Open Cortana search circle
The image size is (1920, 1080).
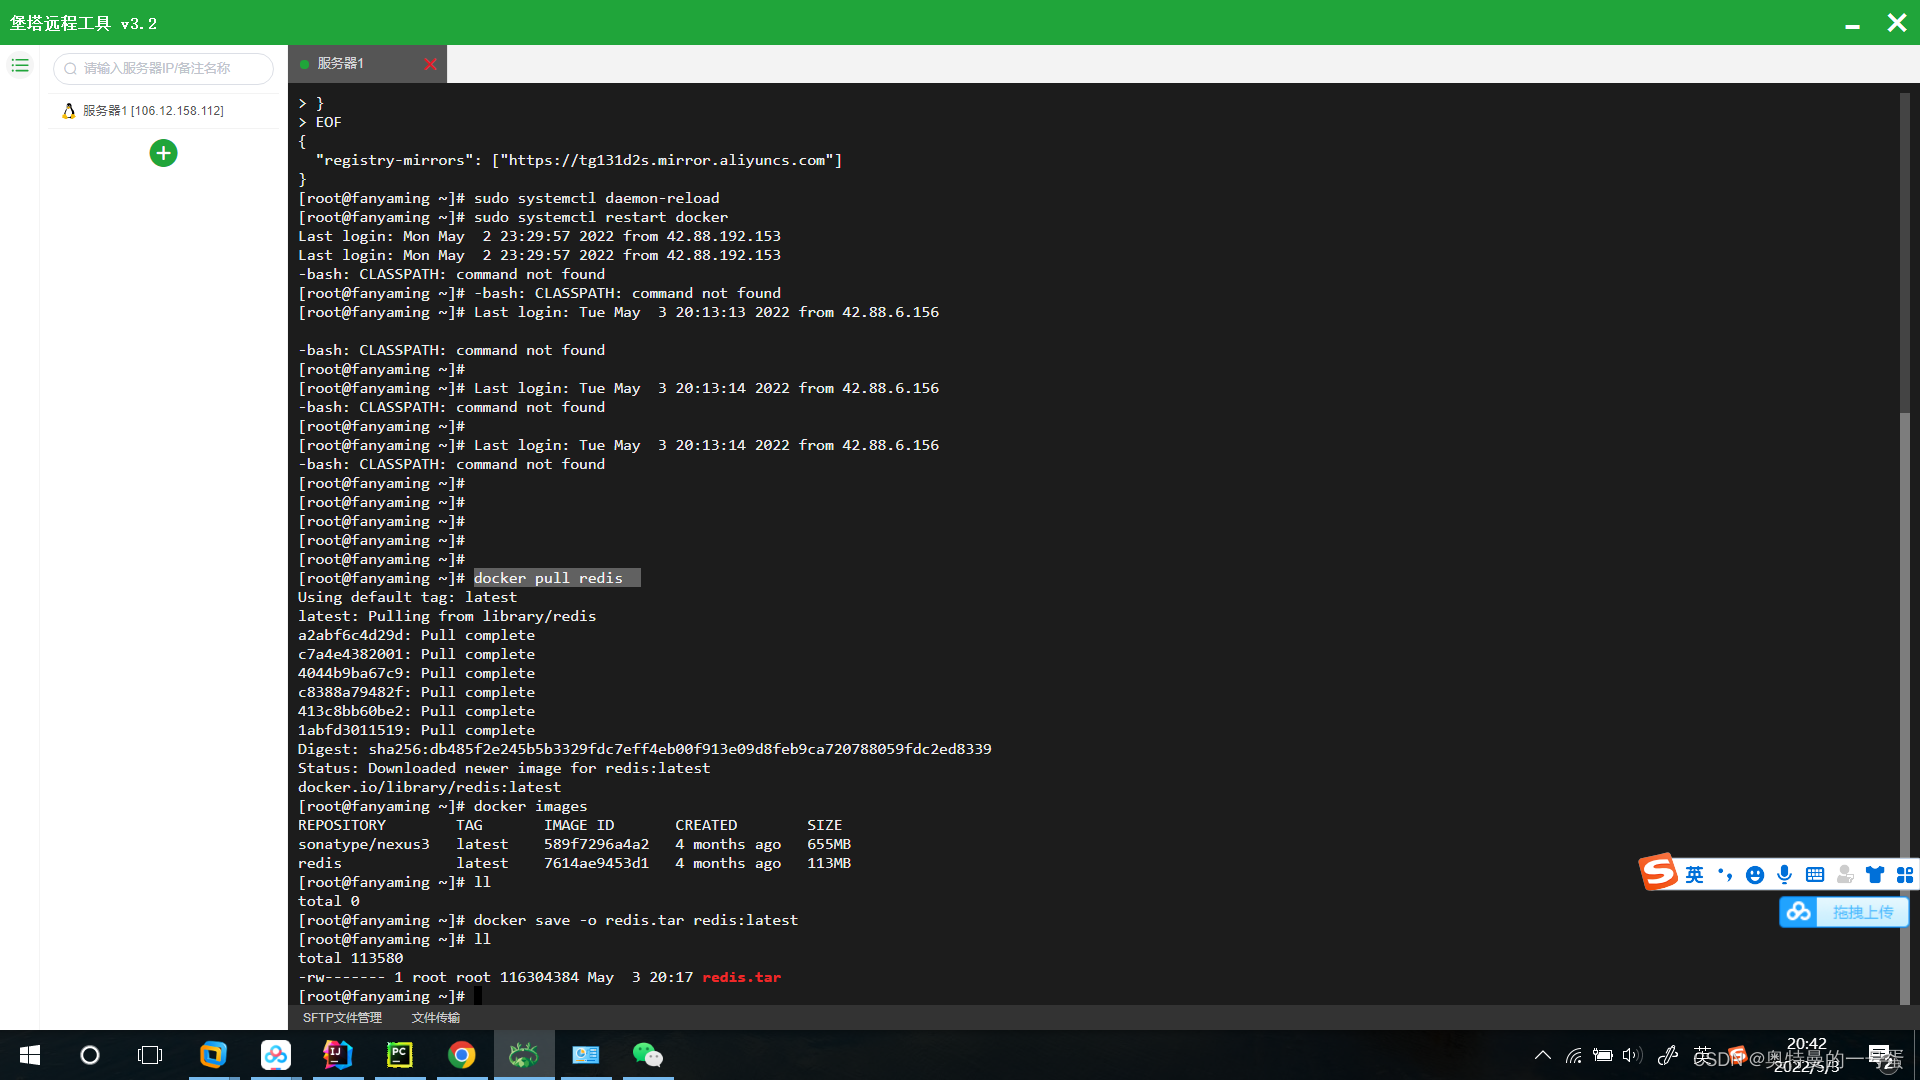[x=90, y=1055]
